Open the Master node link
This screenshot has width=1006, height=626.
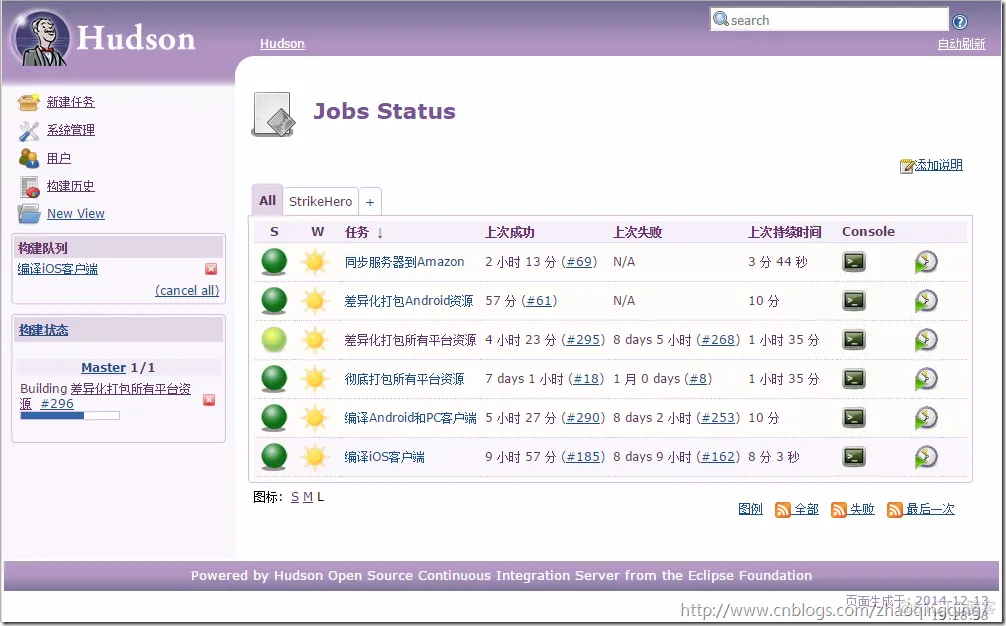tap(103, 368)
